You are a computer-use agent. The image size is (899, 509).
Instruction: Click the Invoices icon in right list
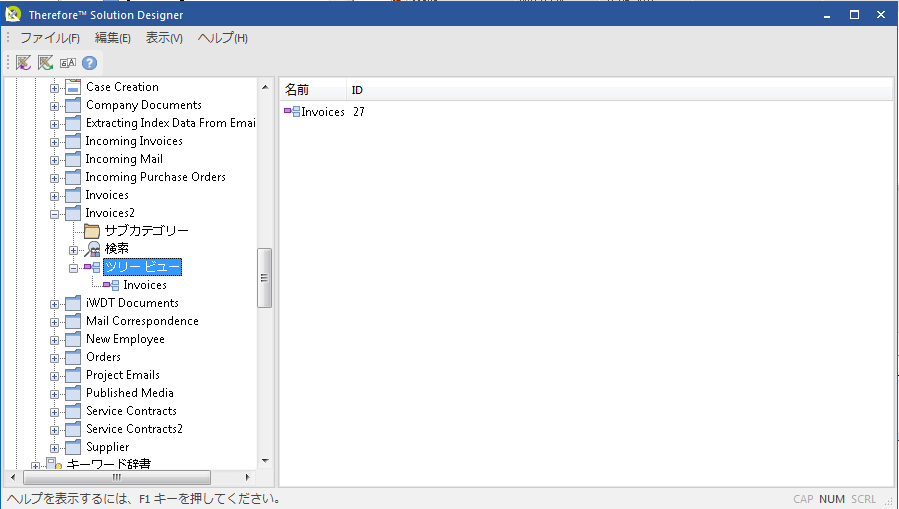click(x=292, y=112)
